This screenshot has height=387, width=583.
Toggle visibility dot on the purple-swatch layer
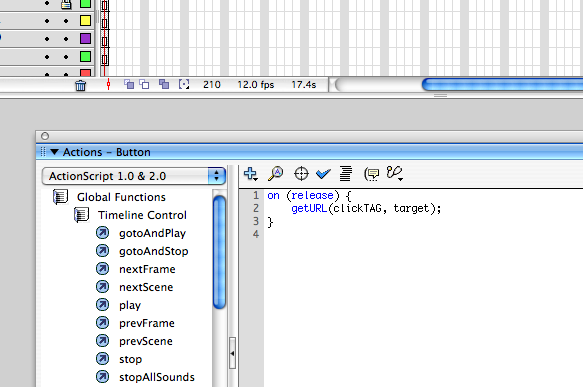pyautogui.click(x=47, y=39)
